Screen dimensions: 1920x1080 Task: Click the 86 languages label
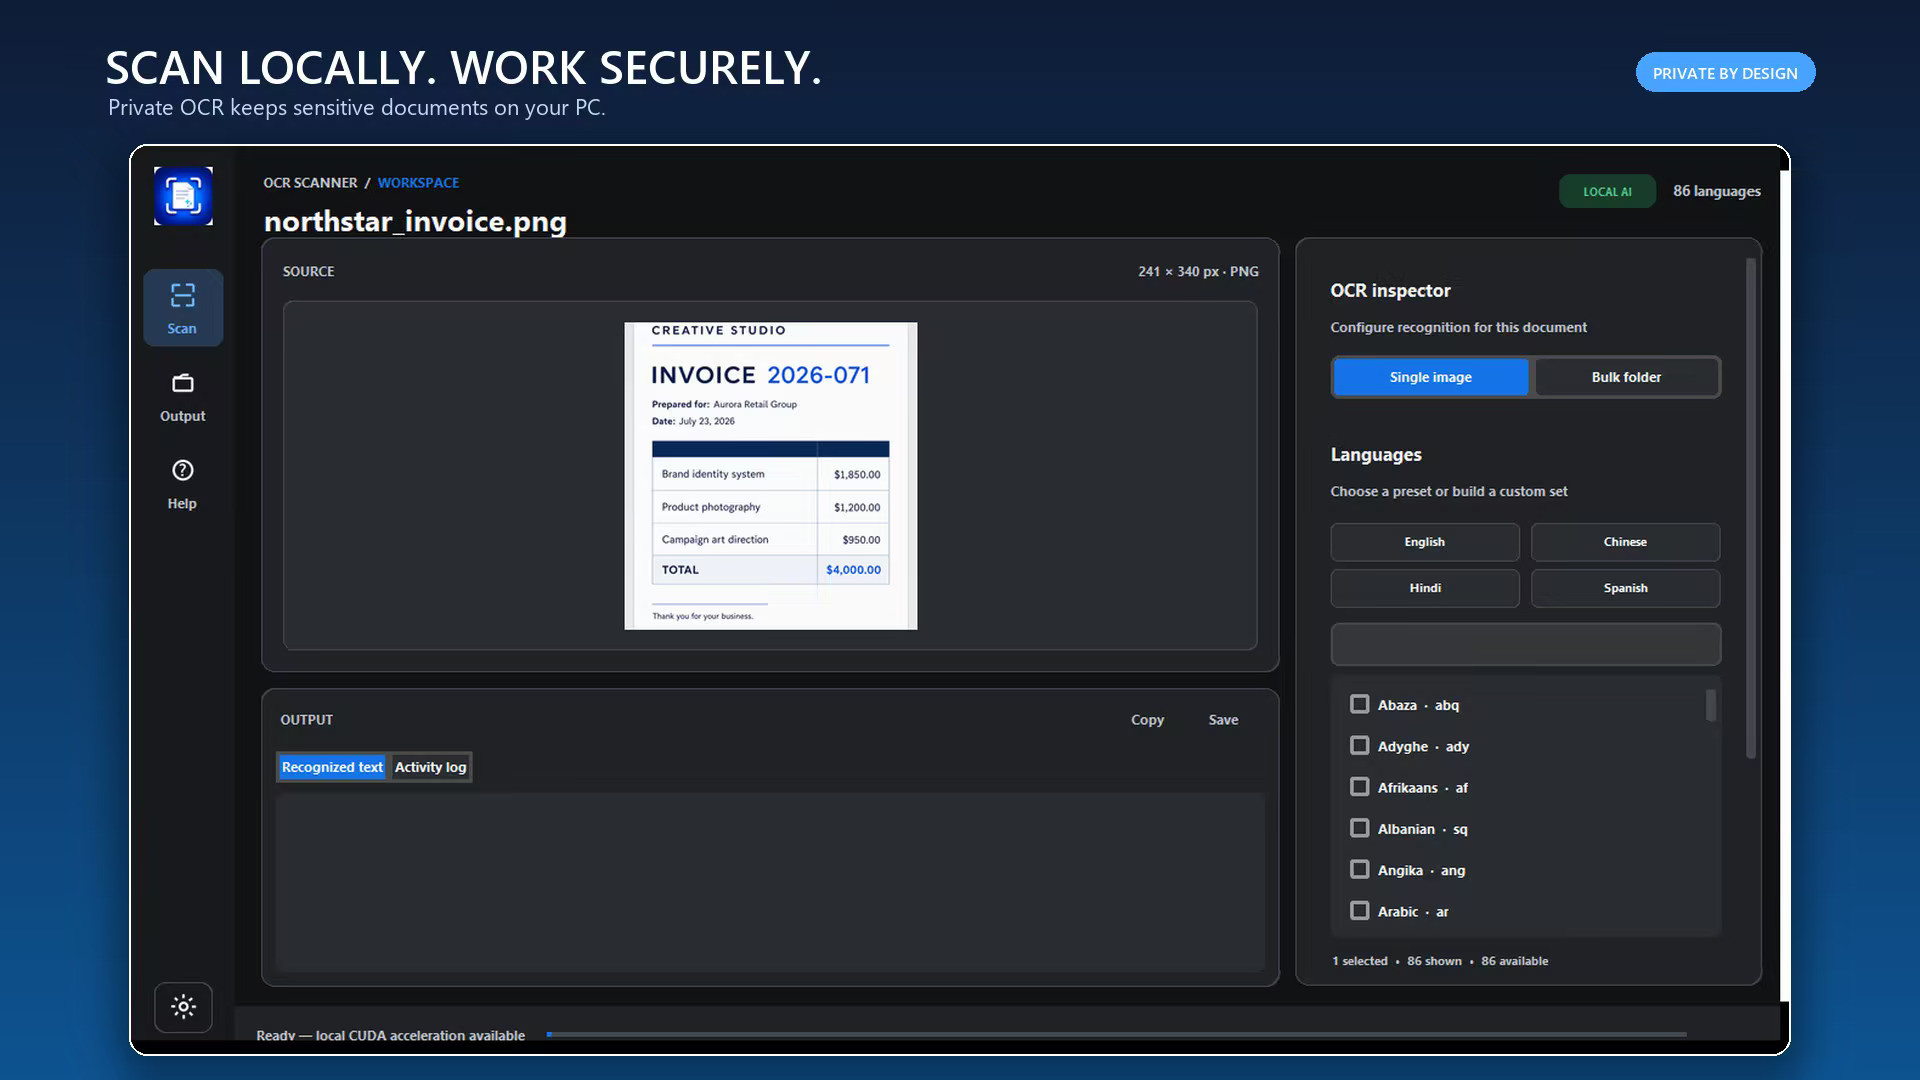(1717, 191)
